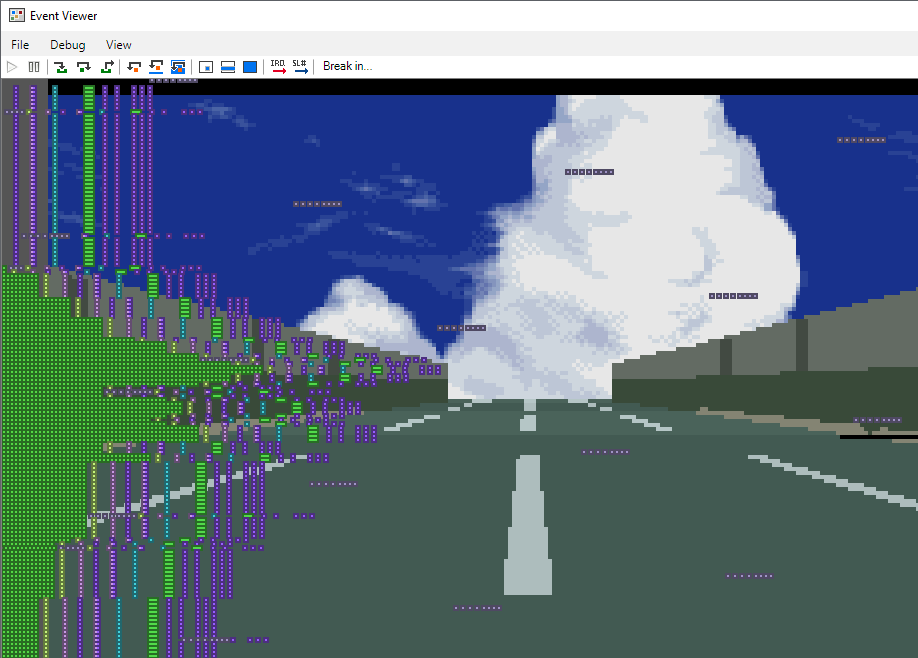Screen dimensions: 918x658
Task: Click the Step Into icon
Action: [60, 67]
